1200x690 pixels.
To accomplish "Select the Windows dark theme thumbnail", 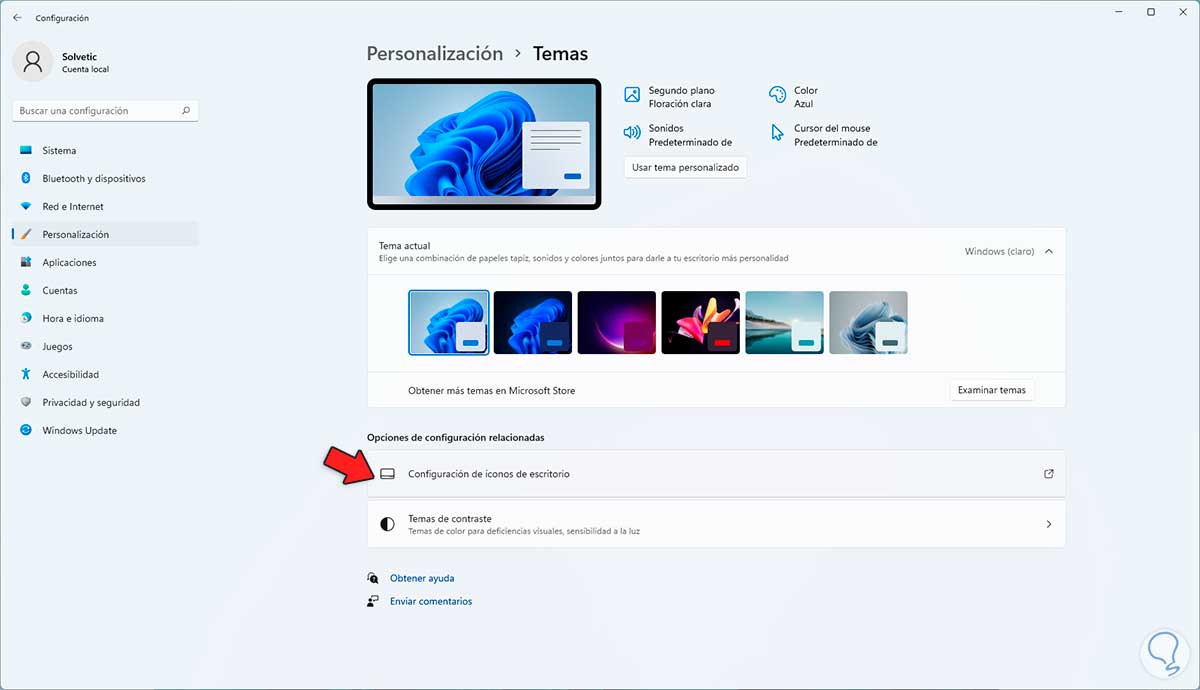I will point(533,323).
